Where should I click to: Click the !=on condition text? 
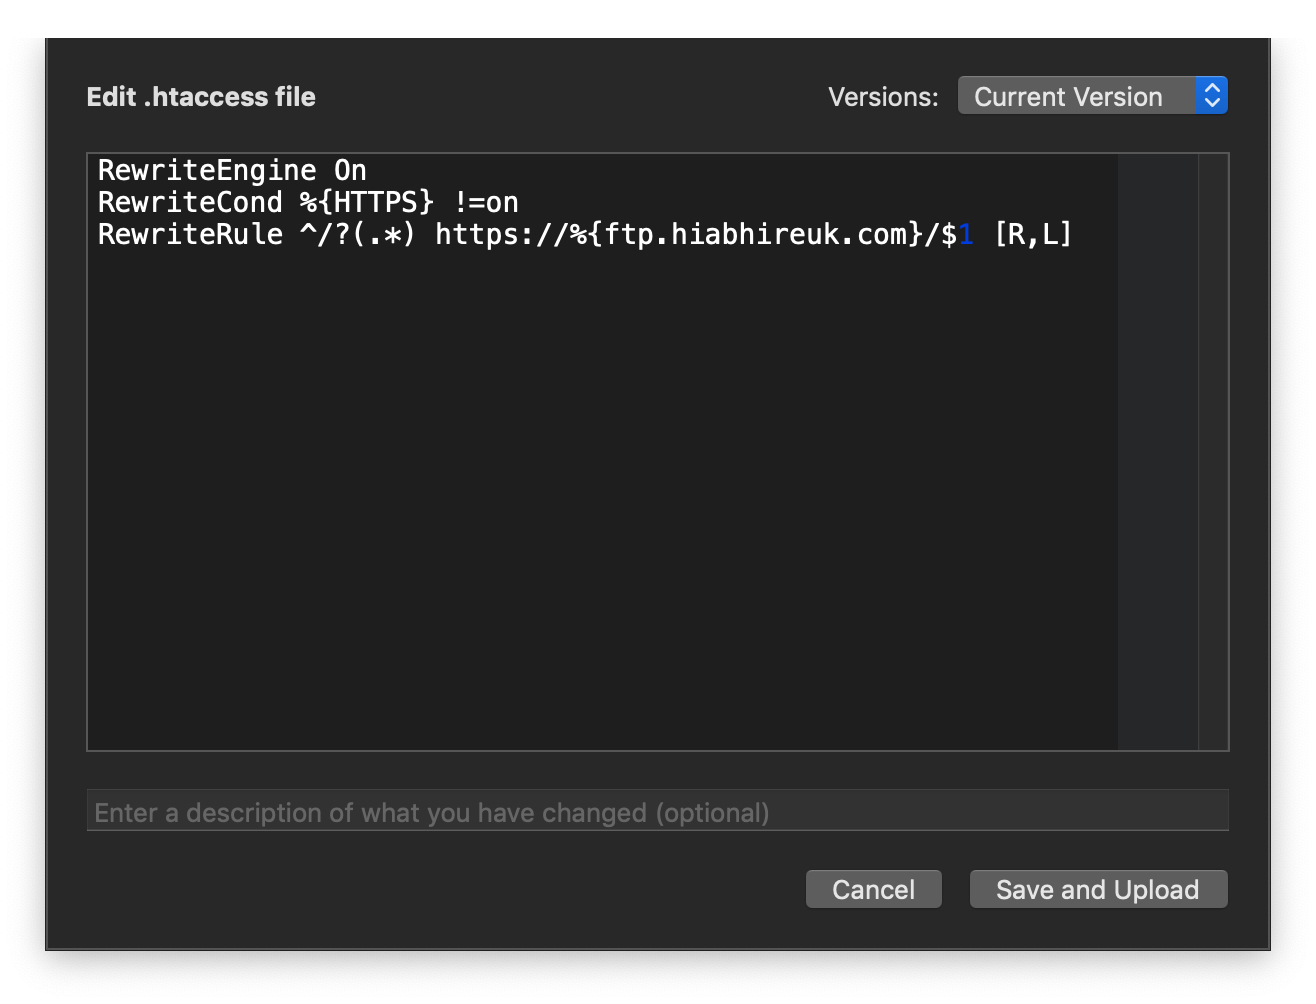click(x=486, y=202)
